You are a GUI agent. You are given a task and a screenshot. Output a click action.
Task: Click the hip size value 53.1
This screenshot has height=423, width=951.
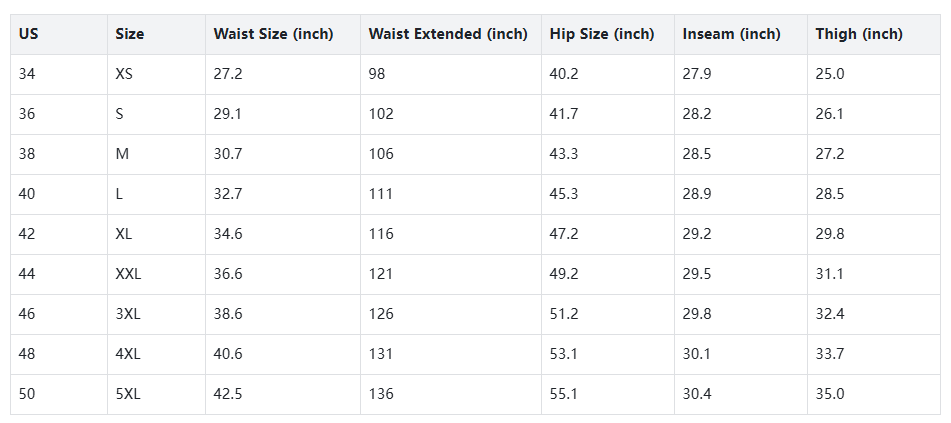pyautogui.click(x=564, y=354)
